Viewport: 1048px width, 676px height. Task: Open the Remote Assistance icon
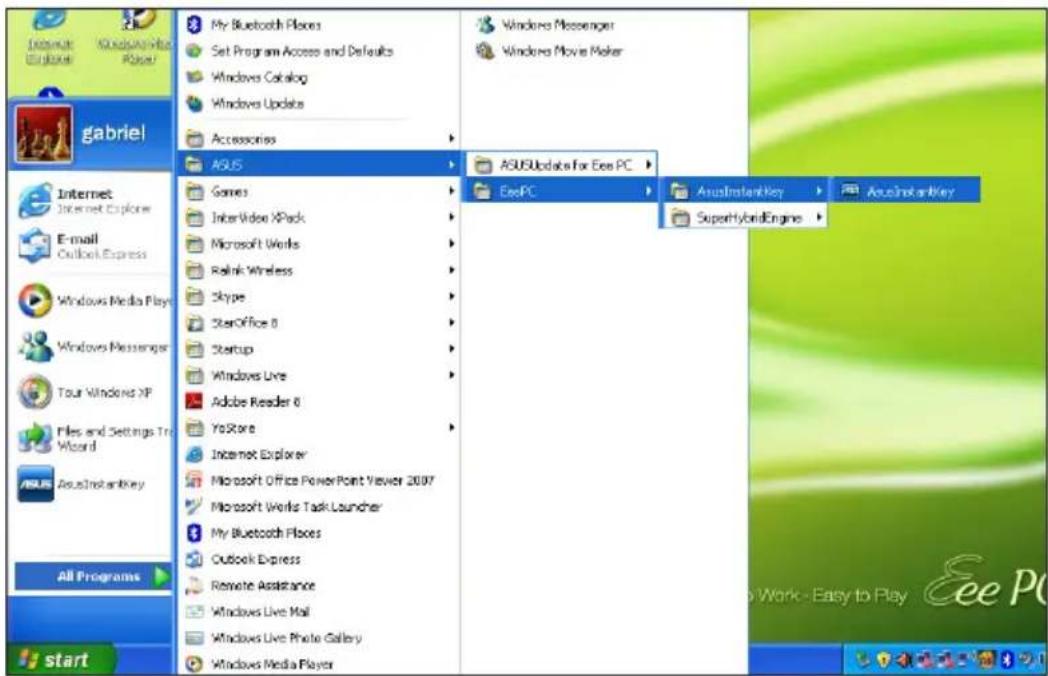pos(194,585)
